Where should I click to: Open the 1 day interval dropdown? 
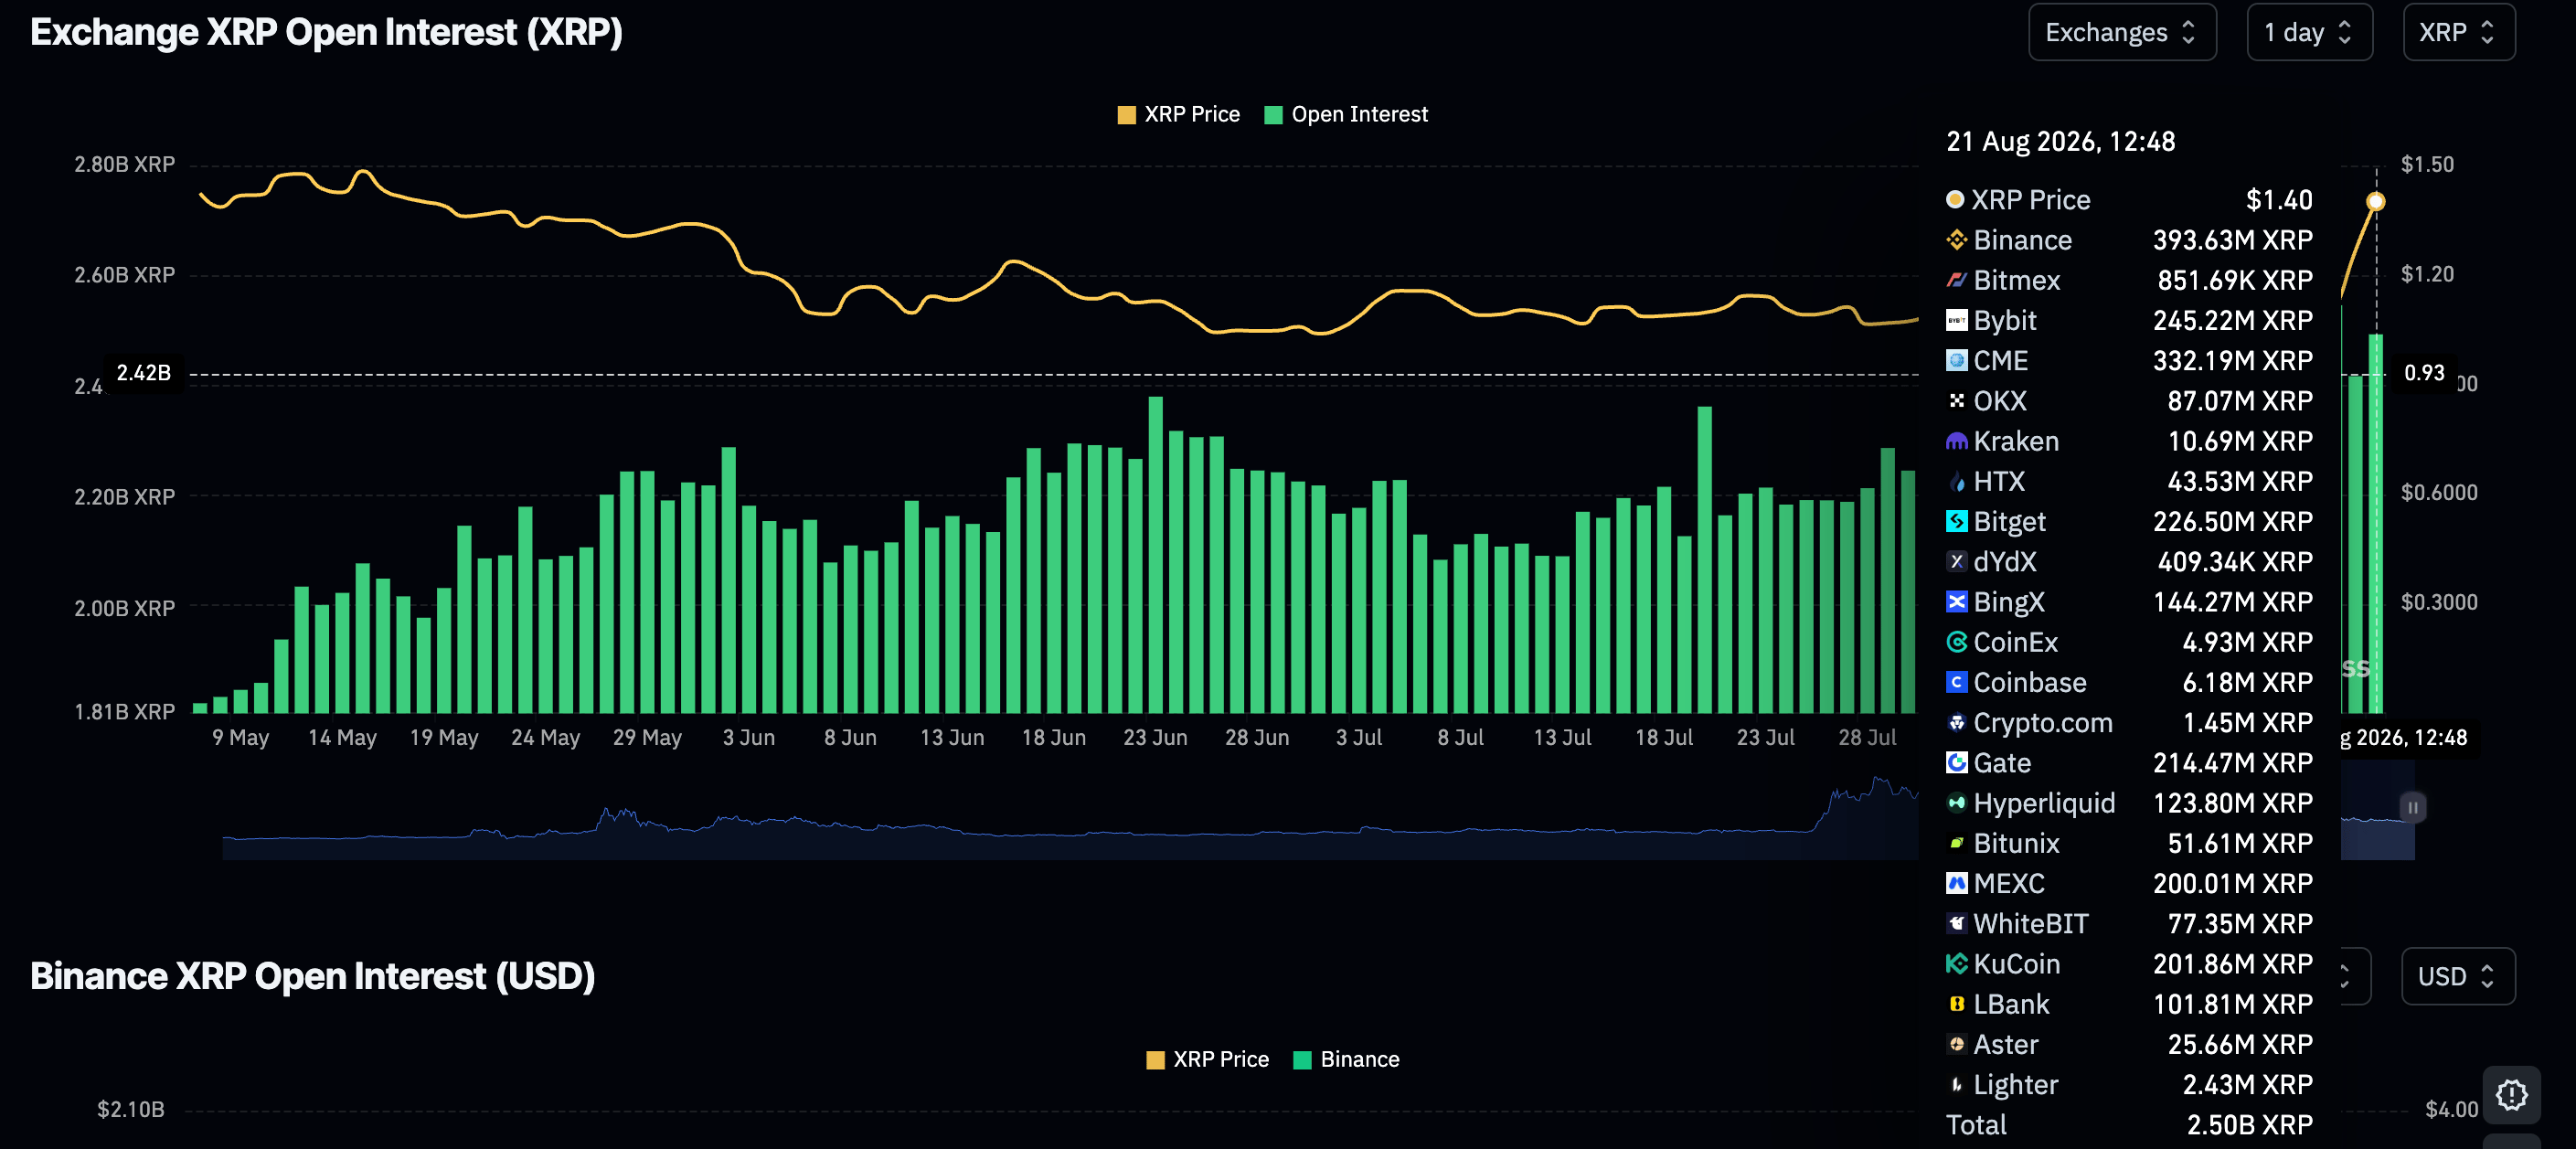pyautogui.click(x=2309, y=32)
